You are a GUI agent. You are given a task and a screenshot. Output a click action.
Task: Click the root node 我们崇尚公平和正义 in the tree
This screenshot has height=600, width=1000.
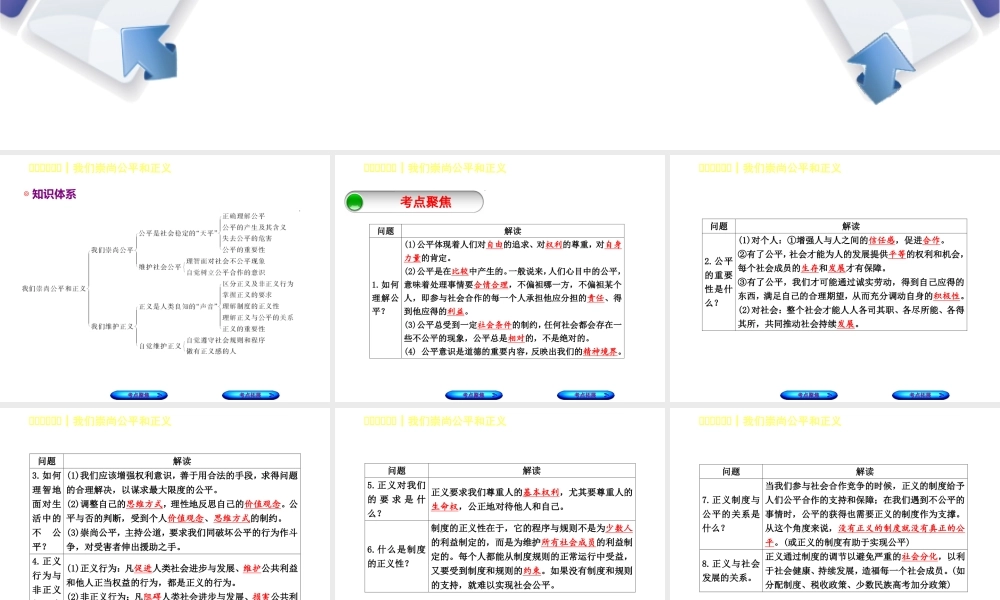pos(54,289)
